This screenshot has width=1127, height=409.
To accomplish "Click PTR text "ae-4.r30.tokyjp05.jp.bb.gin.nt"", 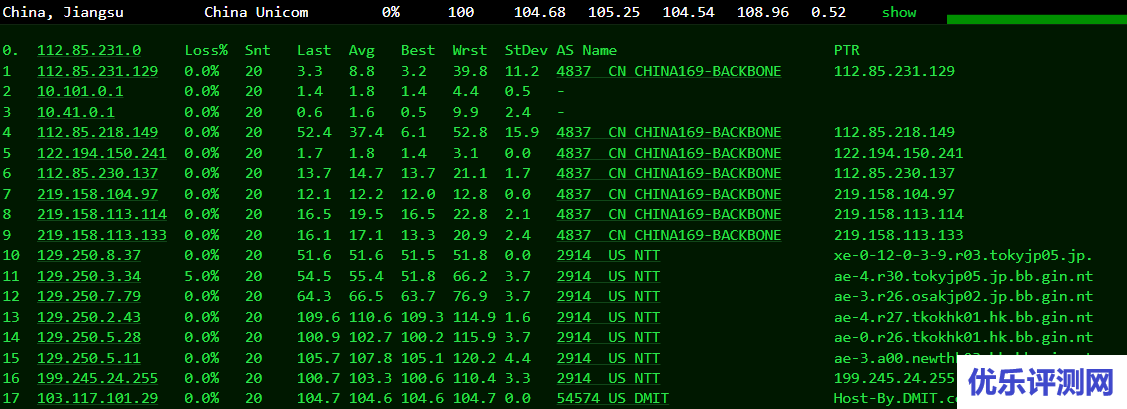I will click(963, 276).
